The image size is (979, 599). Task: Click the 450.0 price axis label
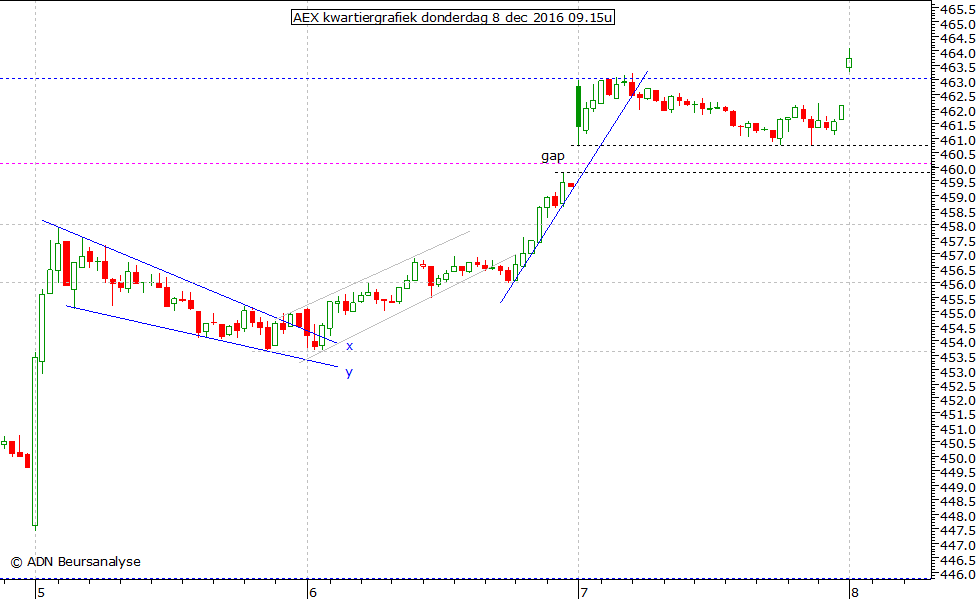pos(957,458)
